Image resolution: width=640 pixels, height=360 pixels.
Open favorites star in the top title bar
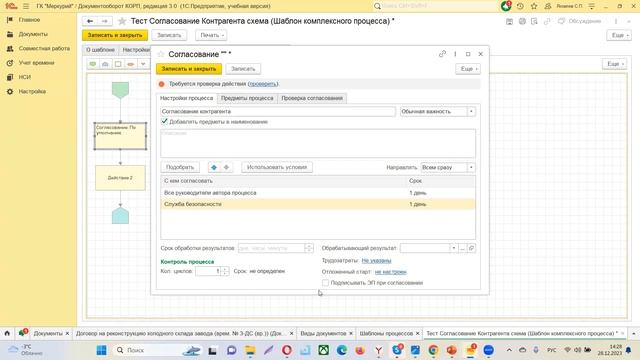point(534,6)
